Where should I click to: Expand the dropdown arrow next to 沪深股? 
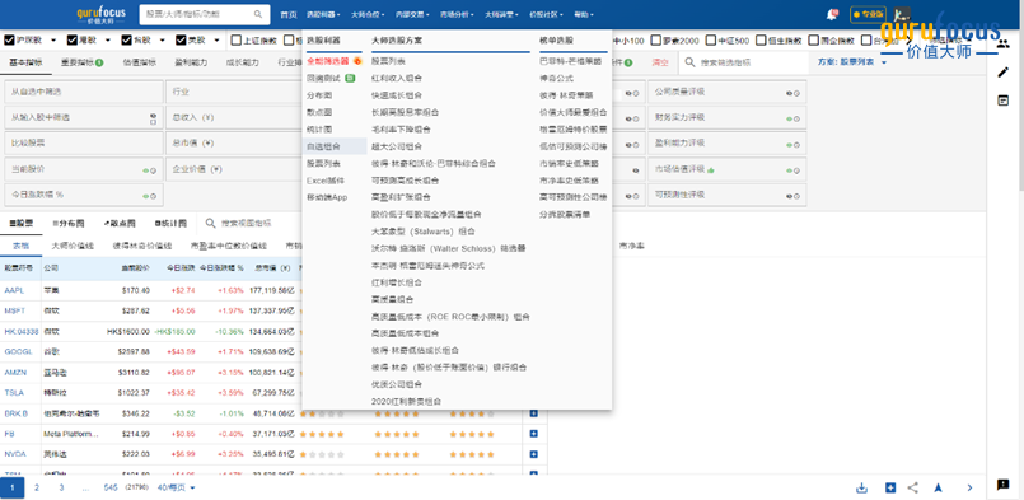point(52,40)
